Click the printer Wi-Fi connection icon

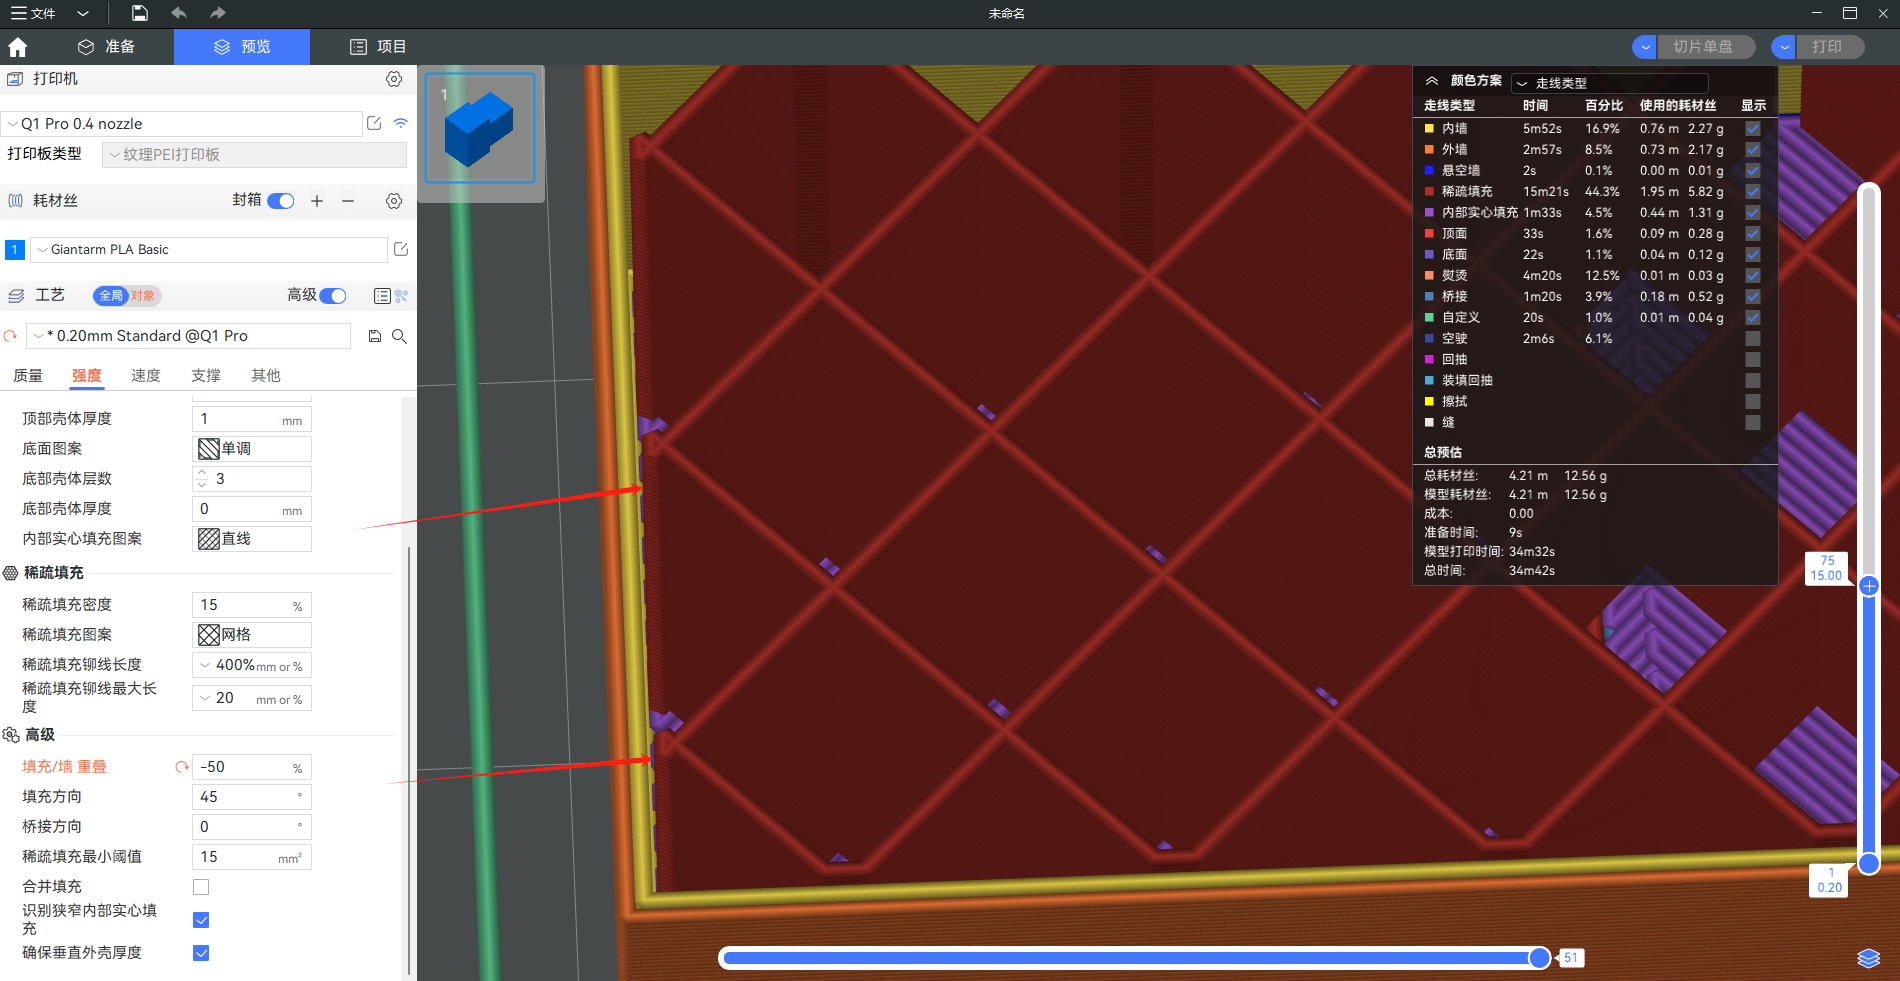[400, 123]
